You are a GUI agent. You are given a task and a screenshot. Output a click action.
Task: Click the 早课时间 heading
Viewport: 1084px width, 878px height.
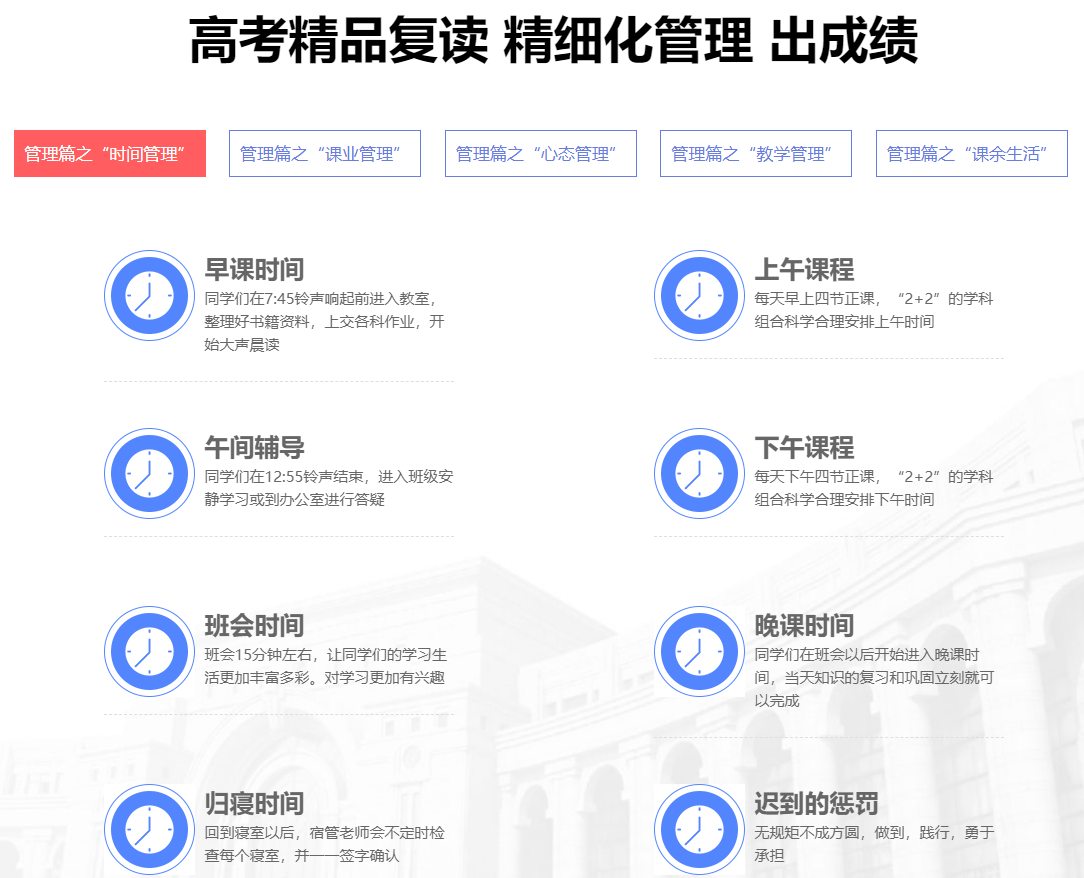pos(254,270)
